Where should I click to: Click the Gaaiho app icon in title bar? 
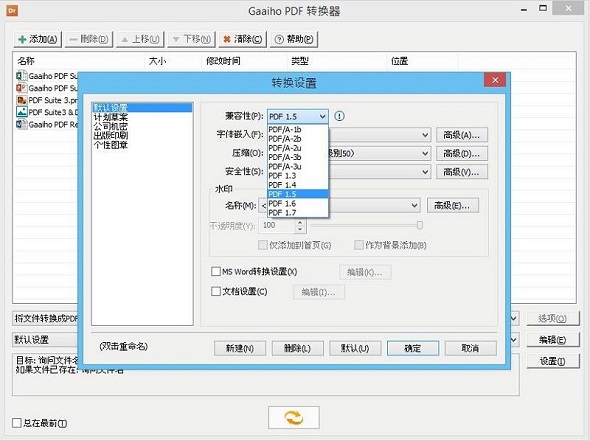click(12, 11)
